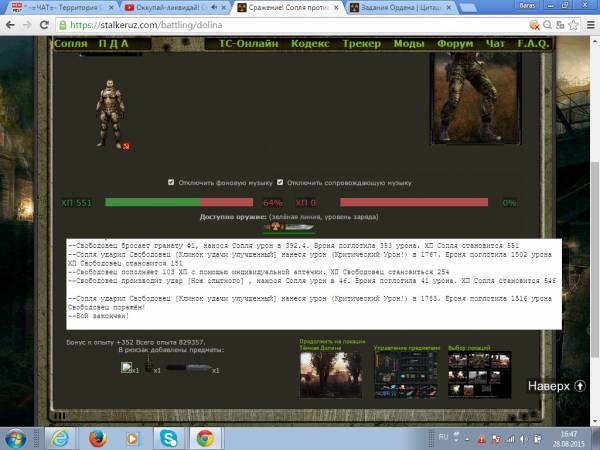Click the looted knife item icon
The width and height of the screenshot is (600, 450).
tap(186, 368)
